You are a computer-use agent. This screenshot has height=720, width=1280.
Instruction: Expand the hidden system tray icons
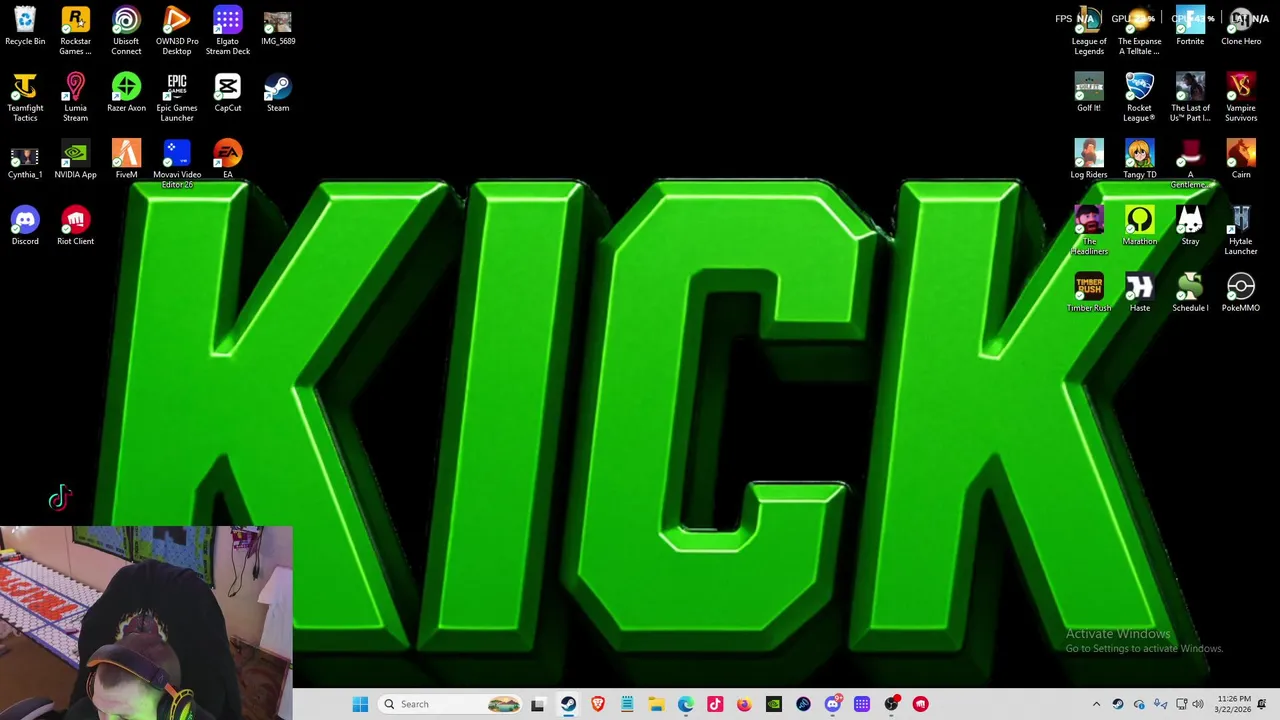click(1096, 704)
